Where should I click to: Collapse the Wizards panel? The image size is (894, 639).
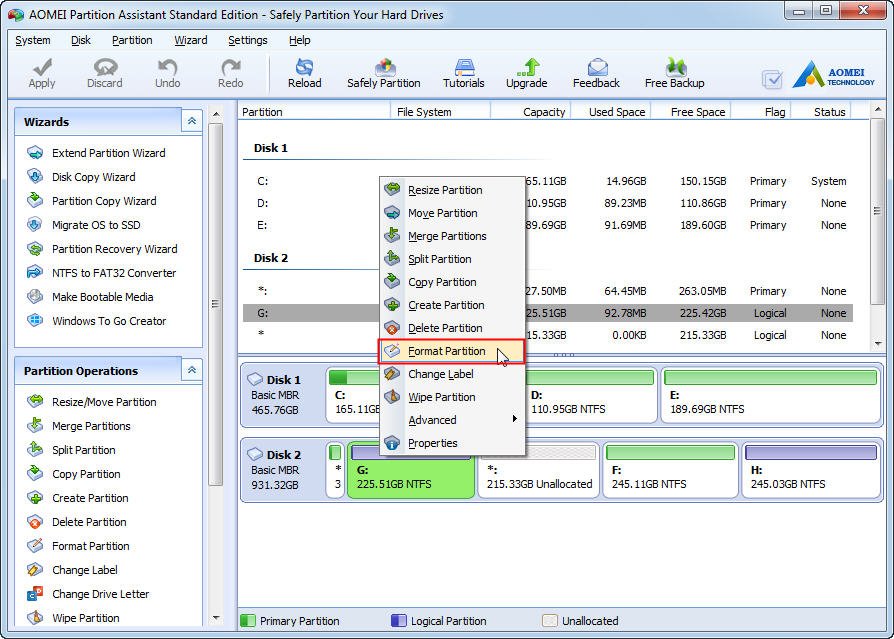click(x=192, y=121)
